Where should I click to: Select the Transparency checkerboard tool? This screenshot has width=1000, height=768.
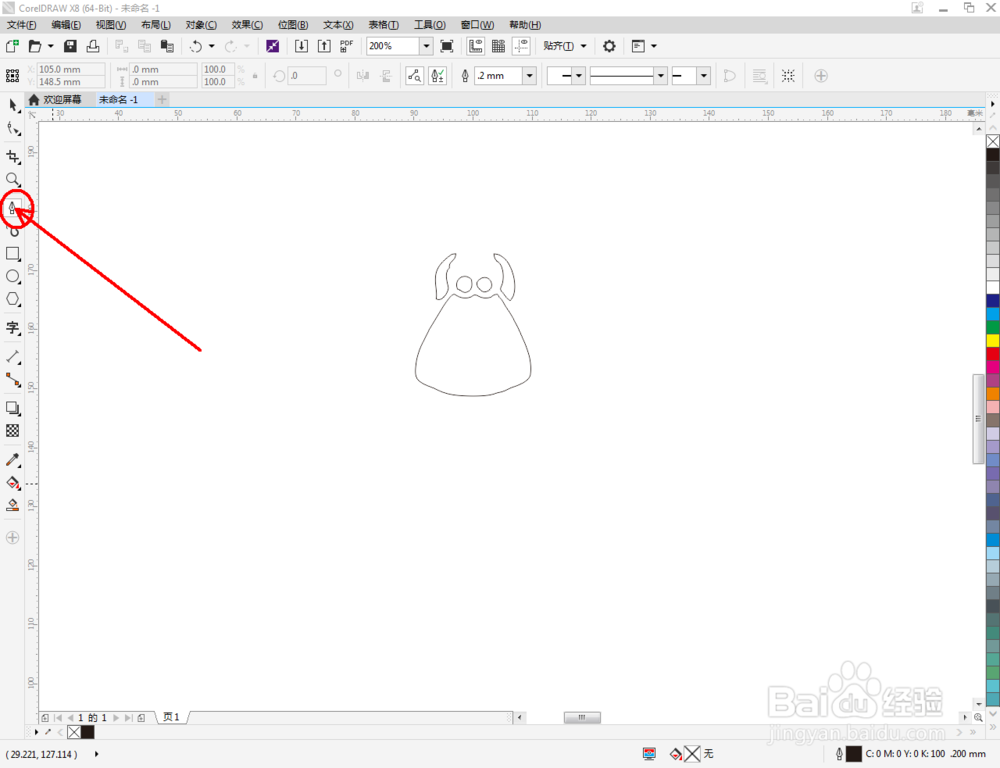pos(13,431)
